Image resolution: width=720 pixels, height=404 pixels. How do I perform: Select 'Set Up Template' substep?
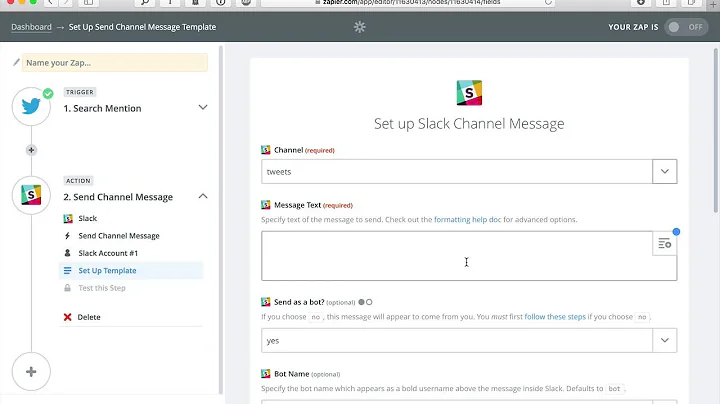coord(131,270)
